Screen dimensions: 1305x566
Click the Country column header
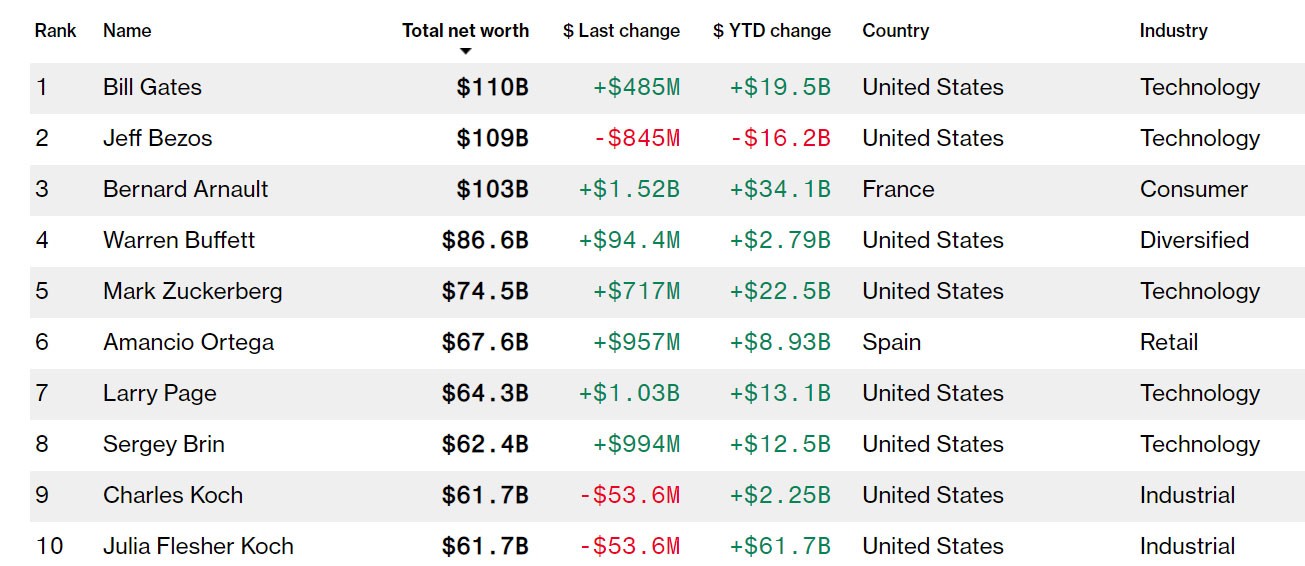pyautogui.click(x=895, y=31)
